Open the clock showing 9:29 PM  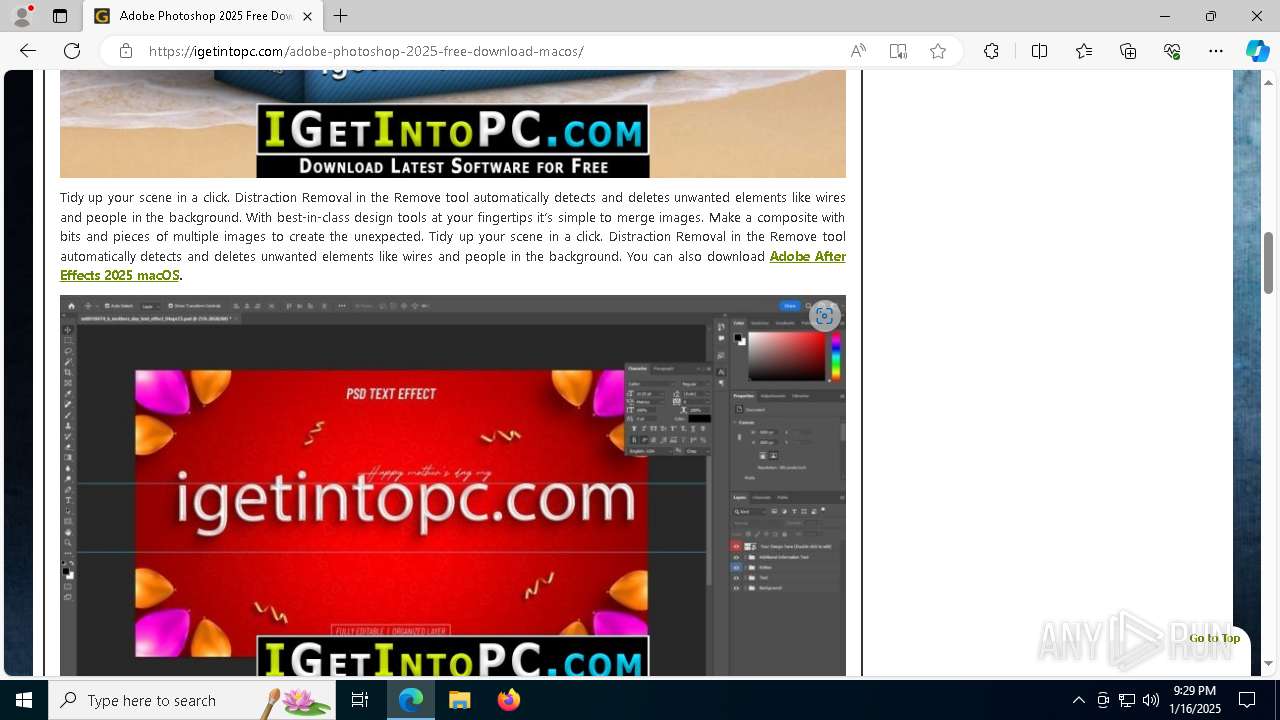(1194, 700)
